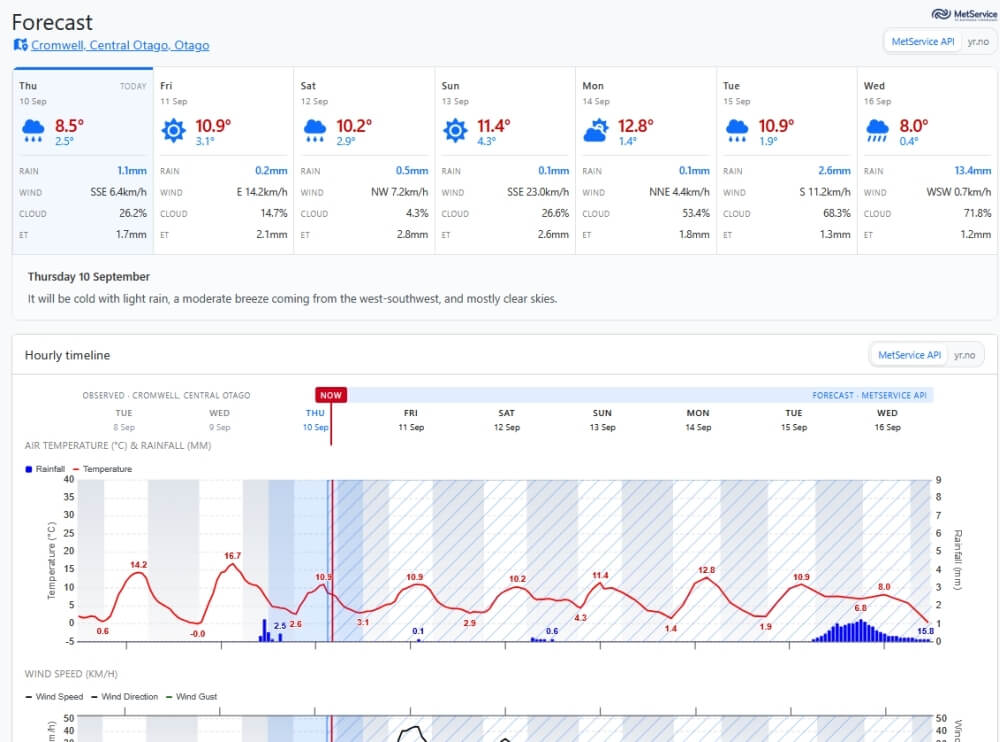Click Thursday's rain cloud weather icon
The height and width of the screenshot is (742, 1000).
[x=33, y=131]
